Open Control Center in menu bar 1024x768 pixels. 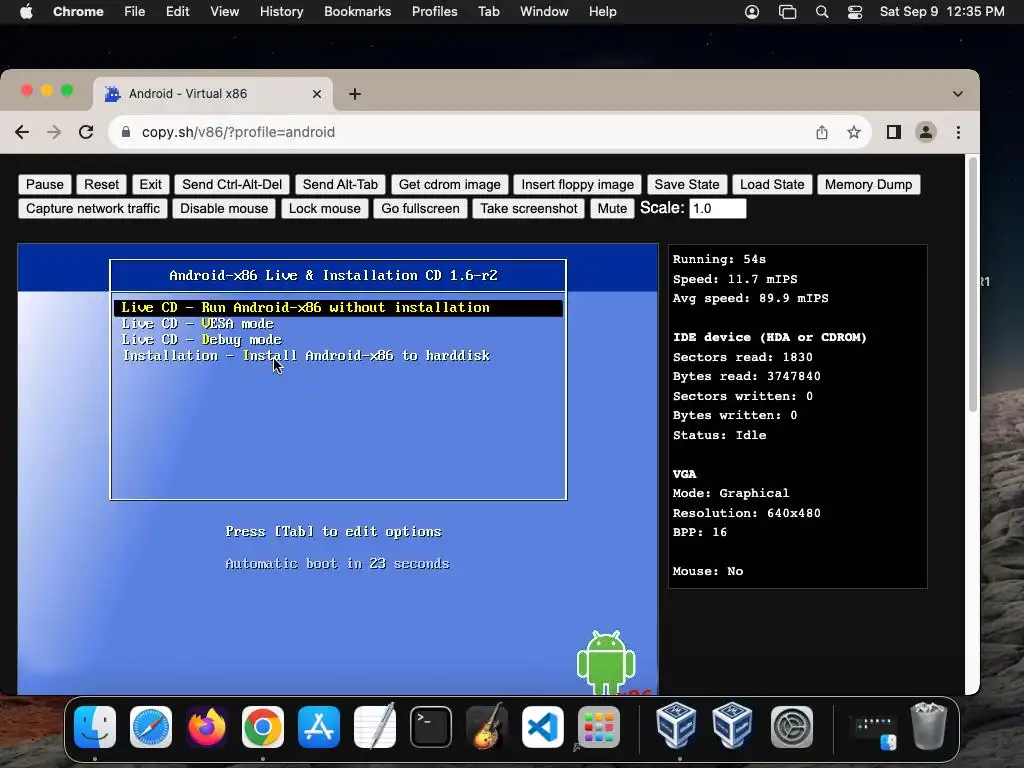tap(855, 12)
